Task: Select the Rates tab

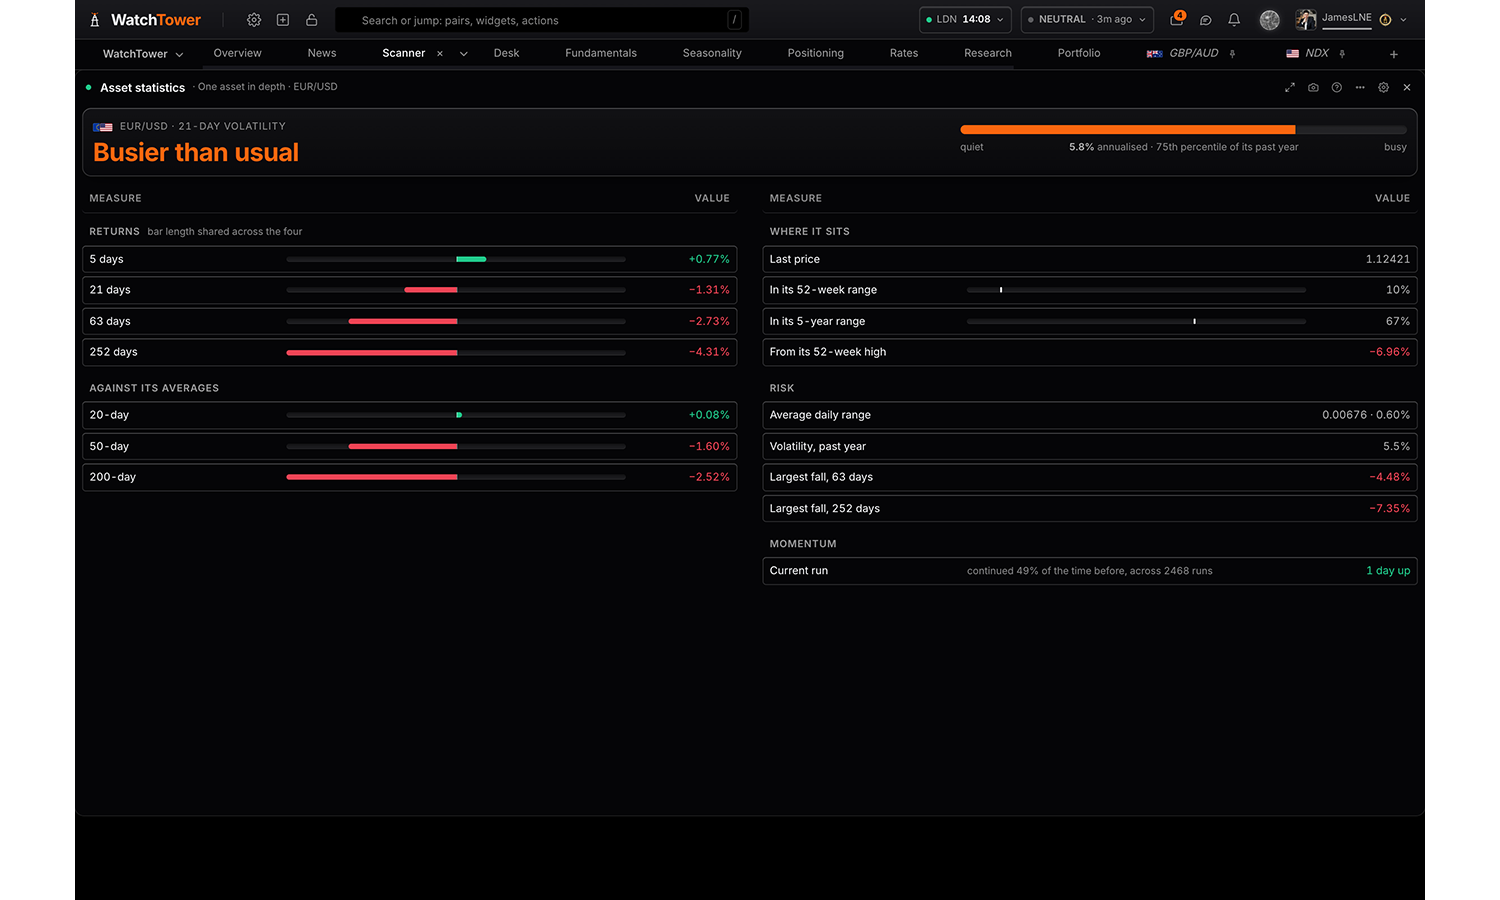Action: pos(904,53)
